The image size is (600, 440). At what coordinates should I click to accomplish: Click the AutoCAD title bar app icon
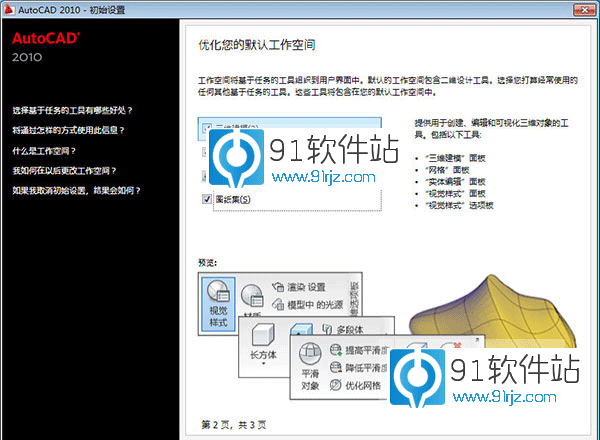pyautogui.click(x=9, y=9)
